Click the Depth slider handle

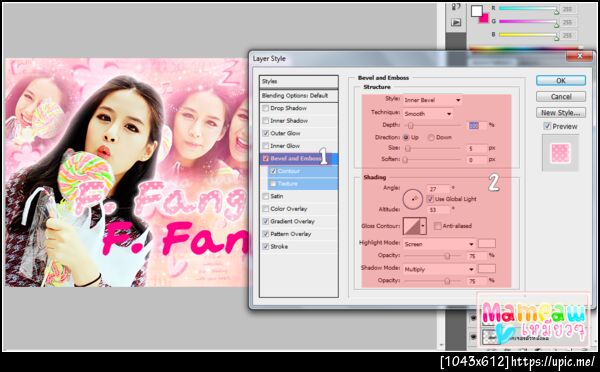click(x=410, y=126)
